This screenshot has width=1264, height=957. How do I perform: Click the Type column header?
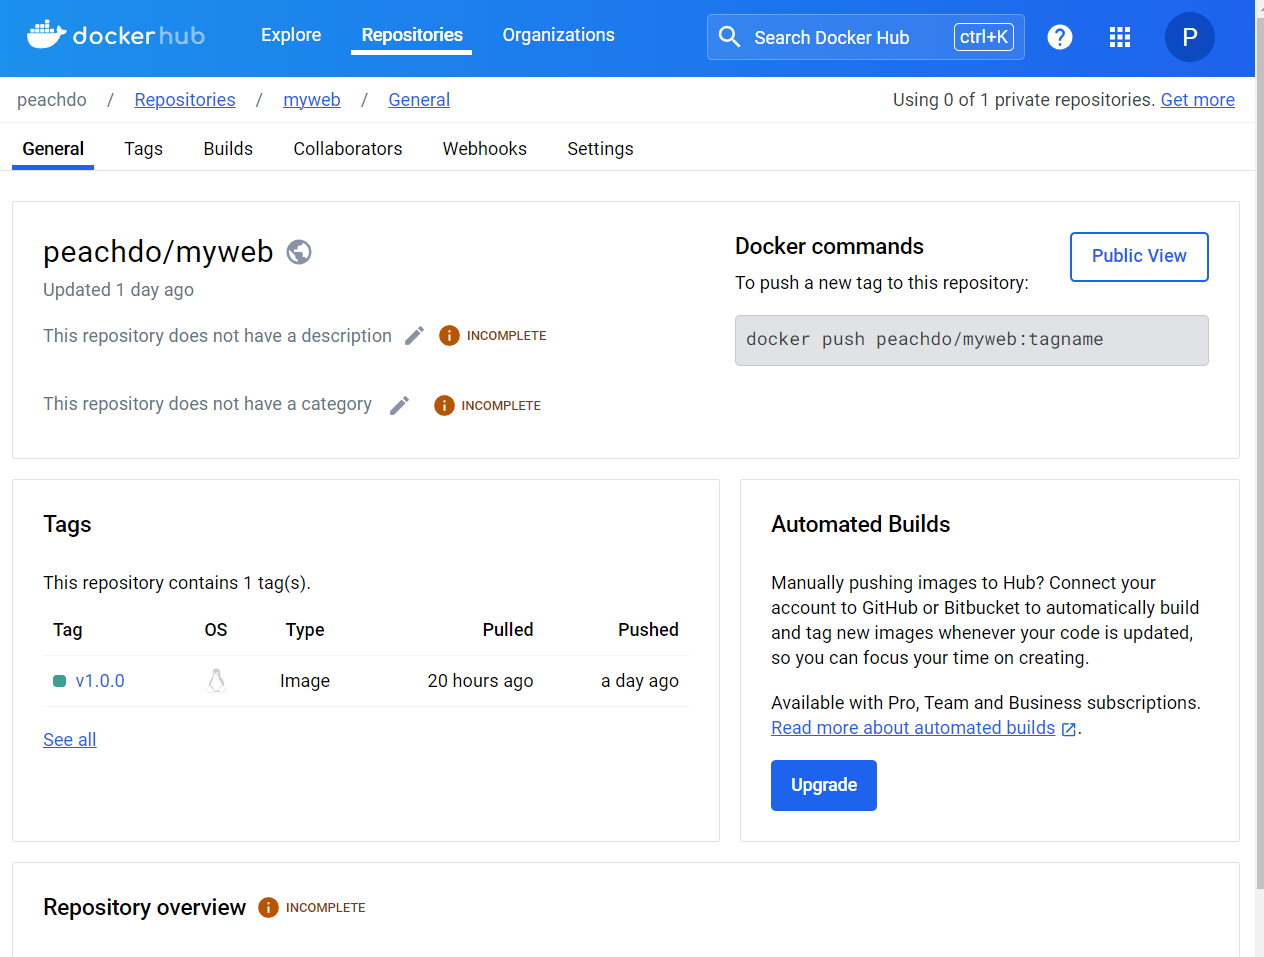point(305,630)
